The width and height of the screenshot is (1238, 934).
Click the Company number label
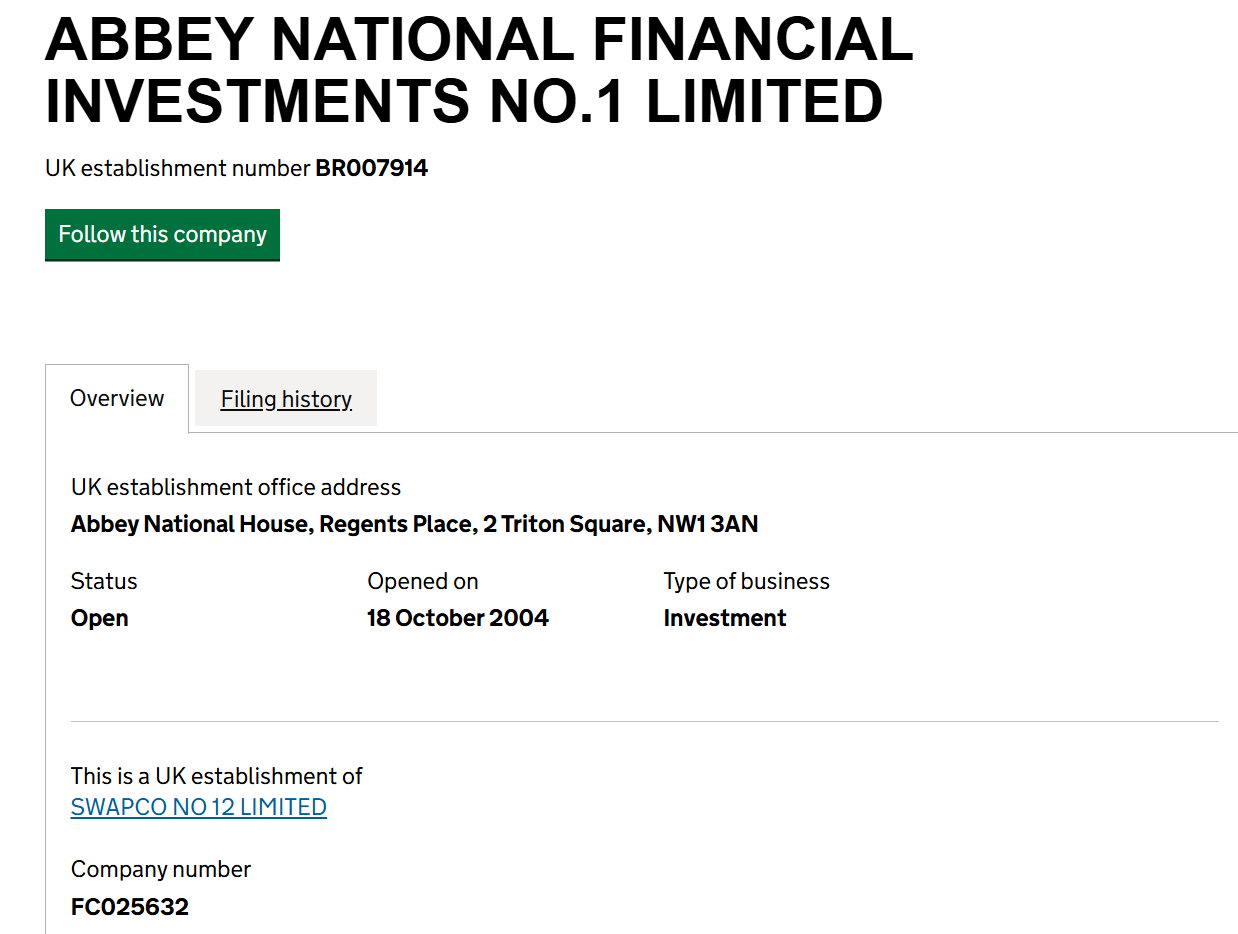point(161,869)
